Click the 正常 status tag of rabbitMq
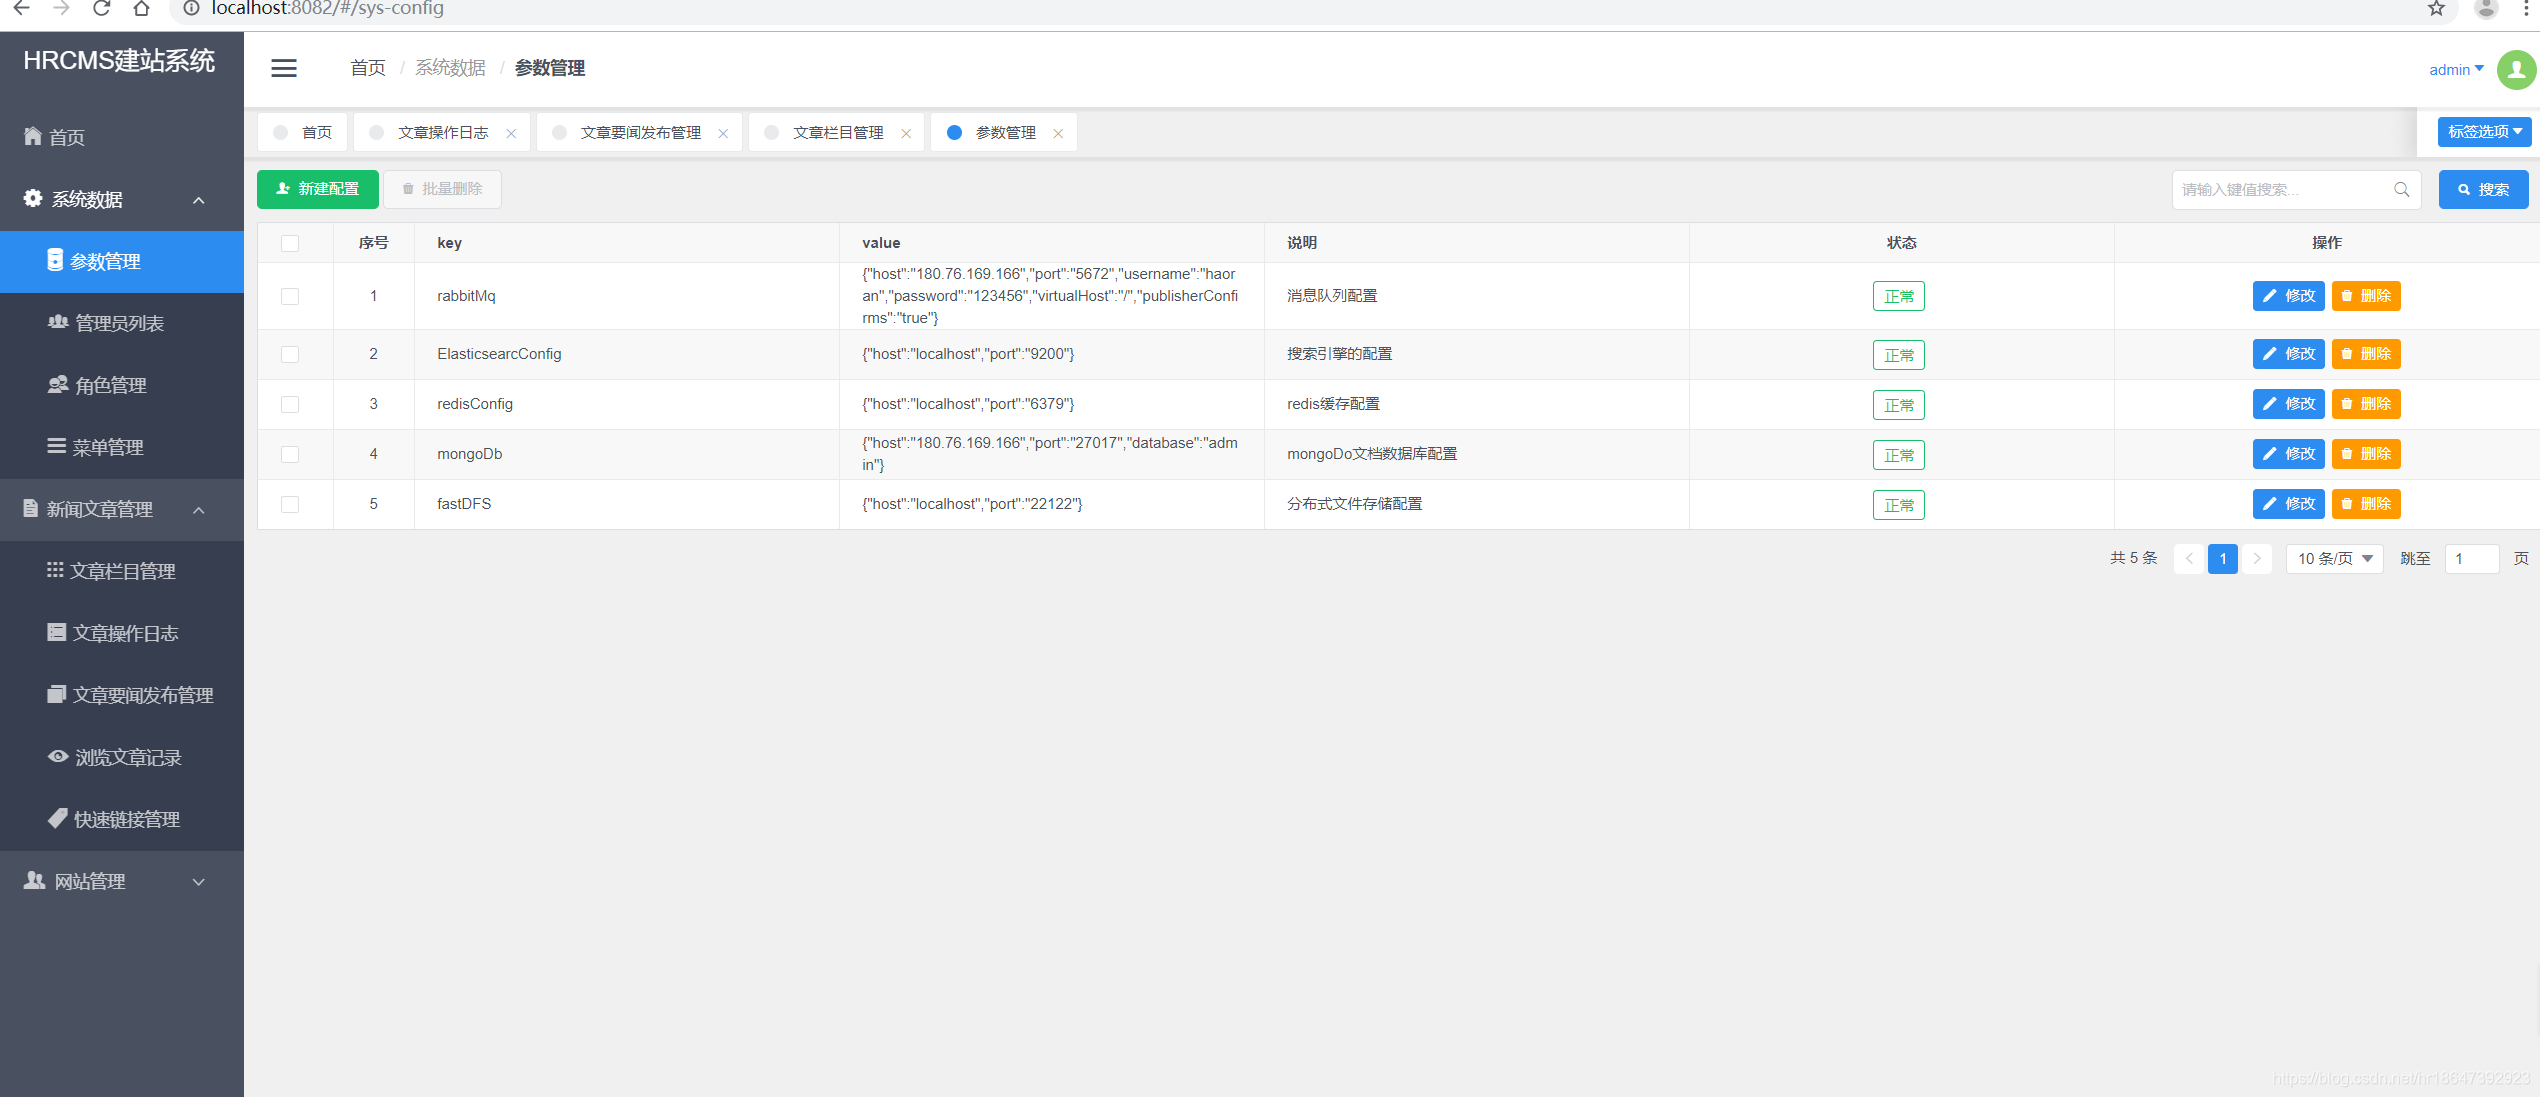This screenshot has height=1097, width=2540. click(1898, 297)
